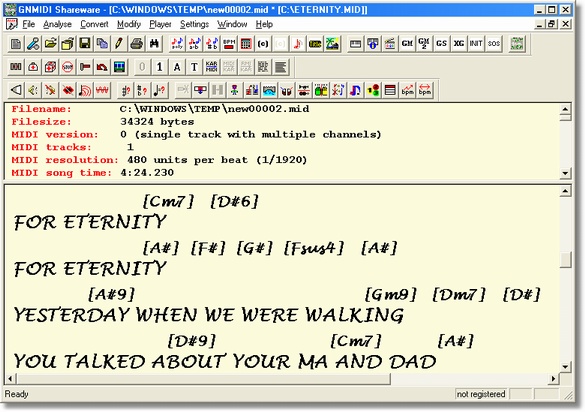Click horizontal scrollbar right arrow

click(554, 379)
